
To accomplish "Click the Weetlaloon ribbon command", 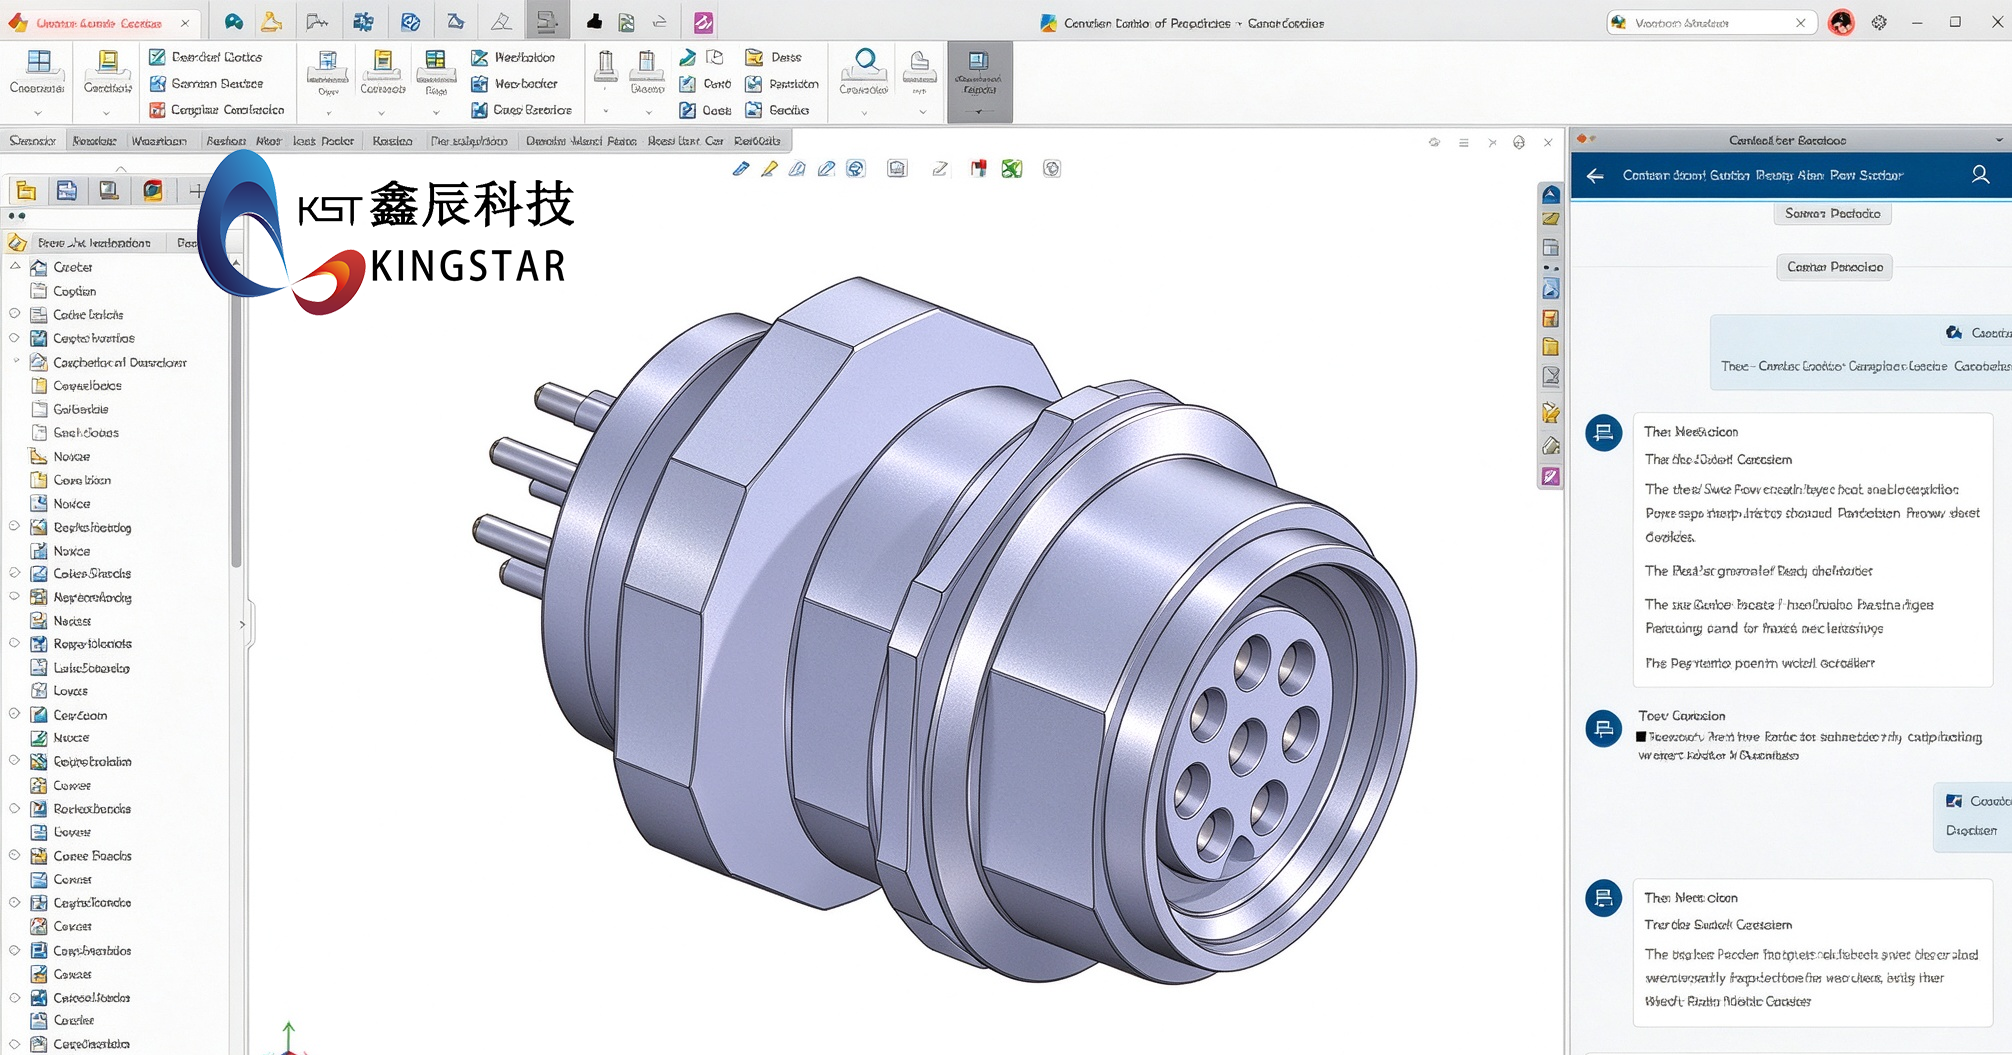I will (x=513, y=57).
